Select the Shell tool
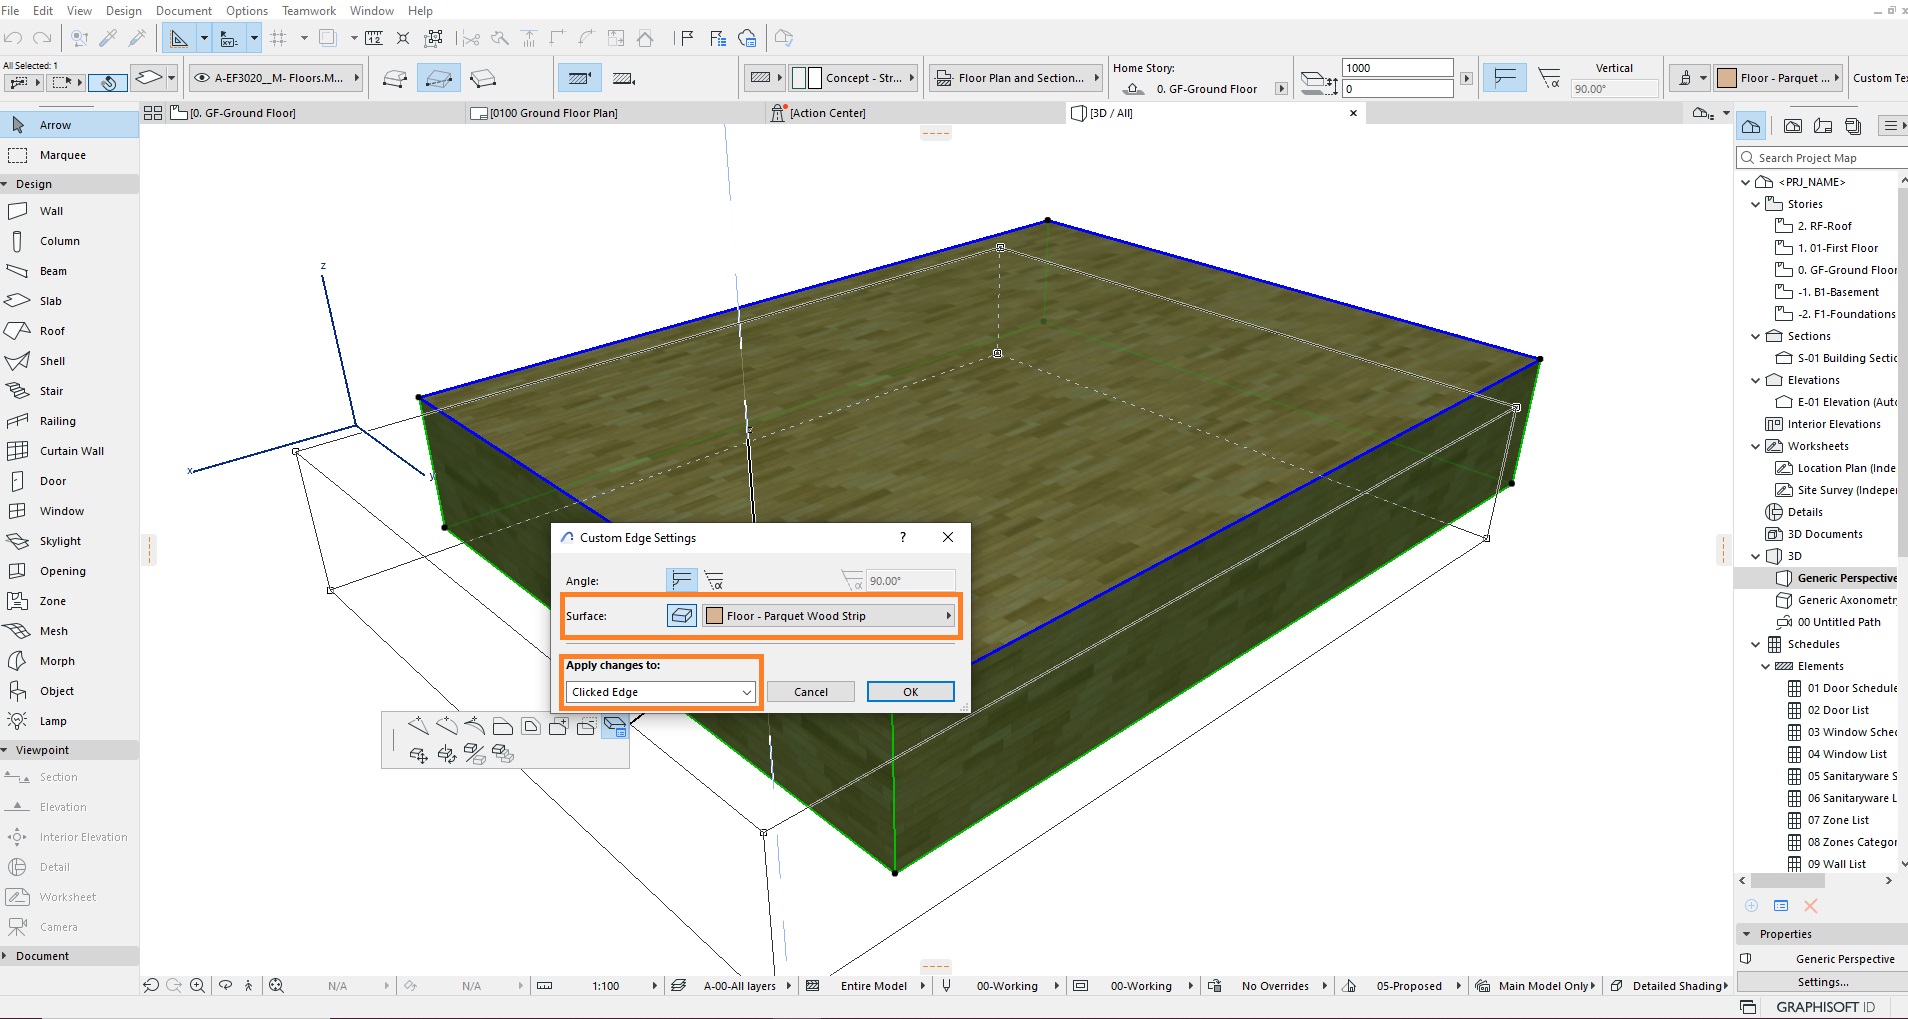Viewport: 1908px width, 1019px height. pos(68,361)
